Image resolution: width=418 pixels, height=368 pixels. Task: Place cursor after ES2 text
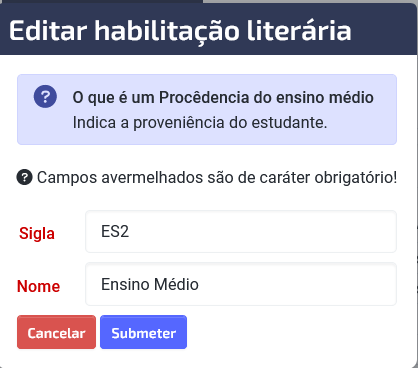(x=130, y=231)
